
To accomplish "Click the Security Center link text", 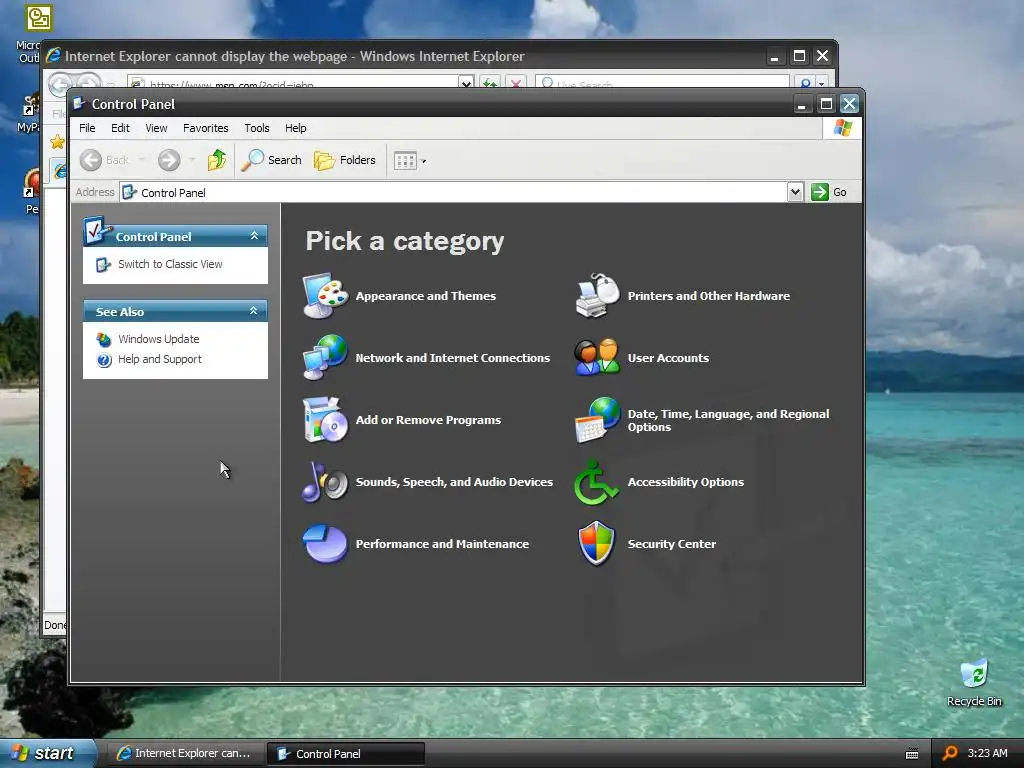I will (671, 544).
